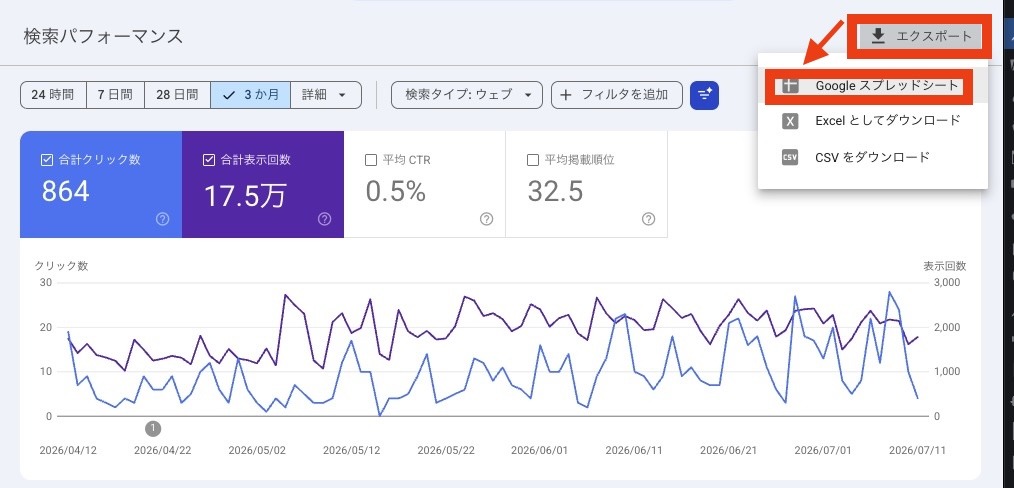Image resolution: width=1014 pixels, height=488 pixels.
Task: Click the 0.5% CTR value
Action: tap(396, 191)
